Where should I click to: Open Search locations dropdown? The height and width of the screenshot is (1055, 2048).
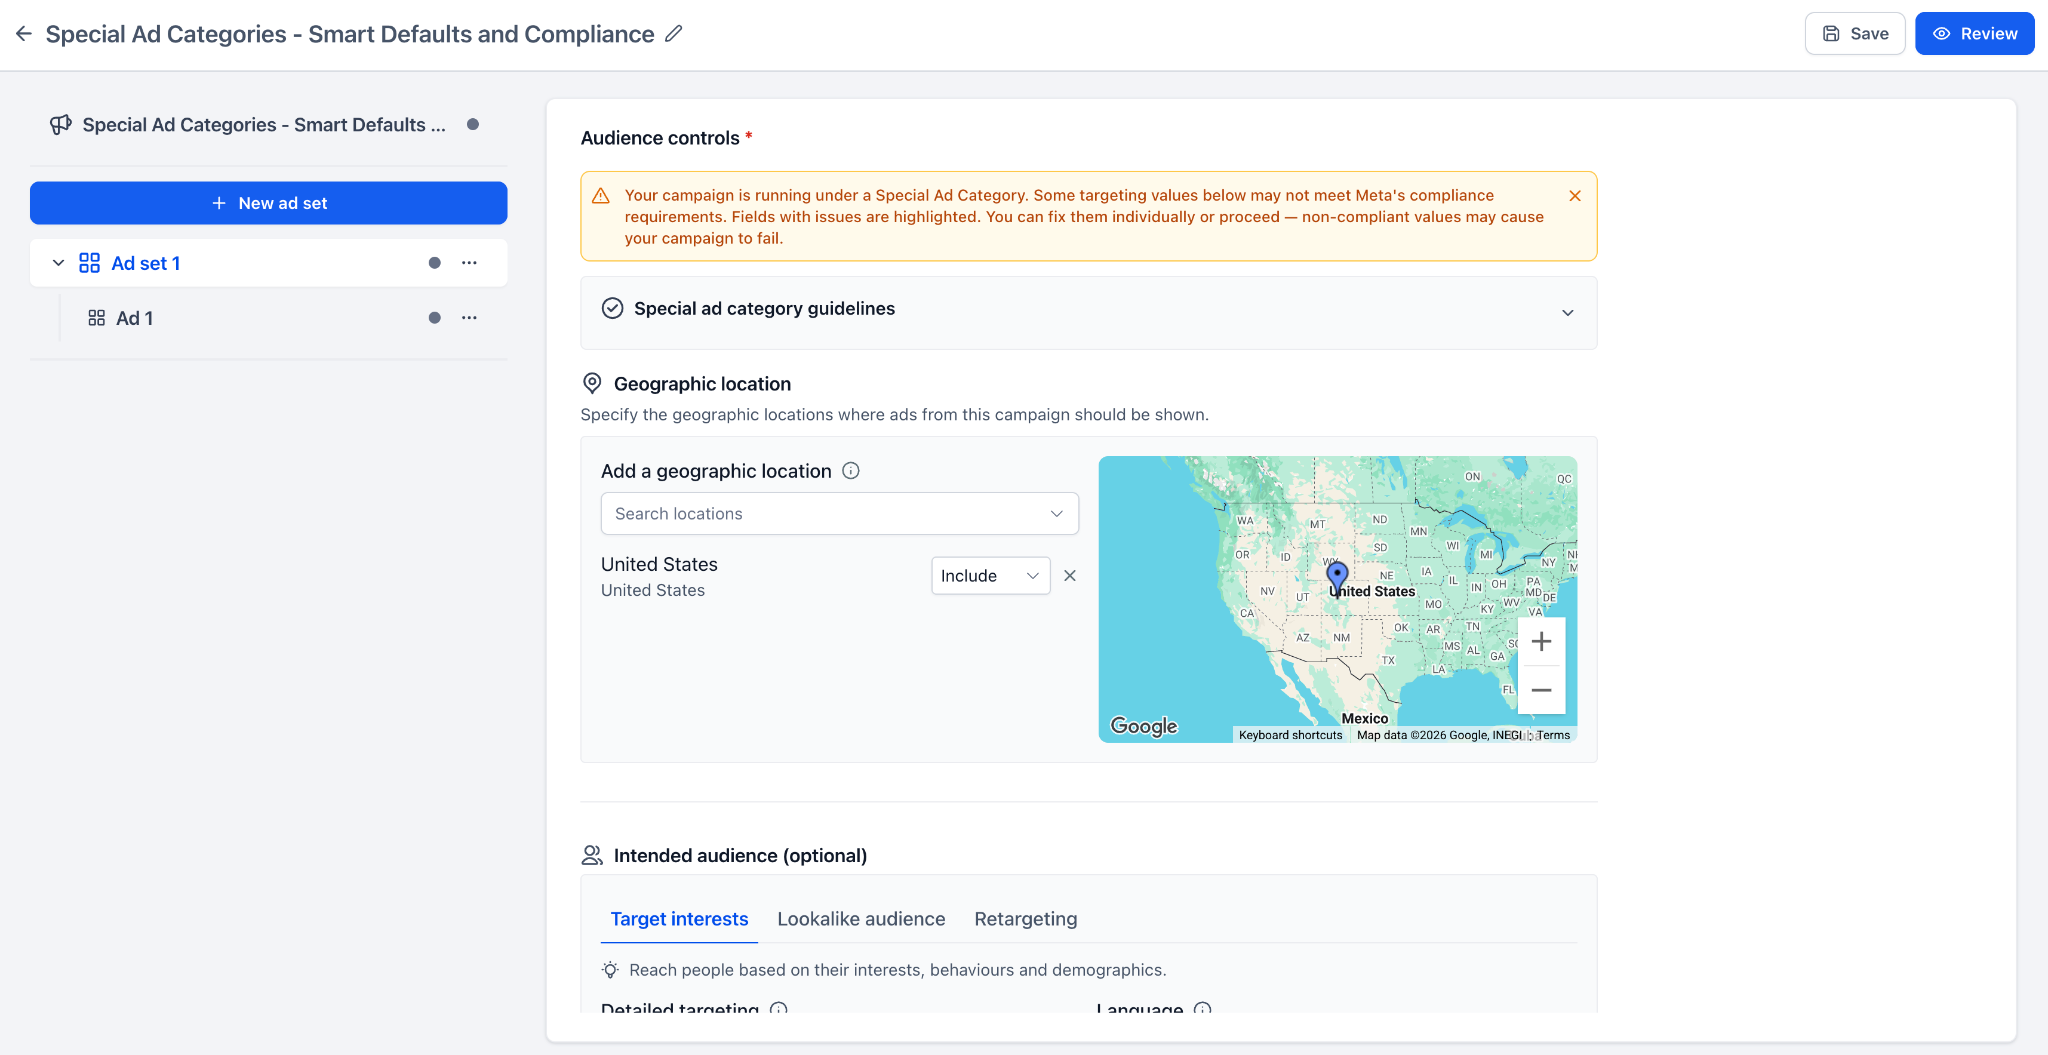click(839, 514)
